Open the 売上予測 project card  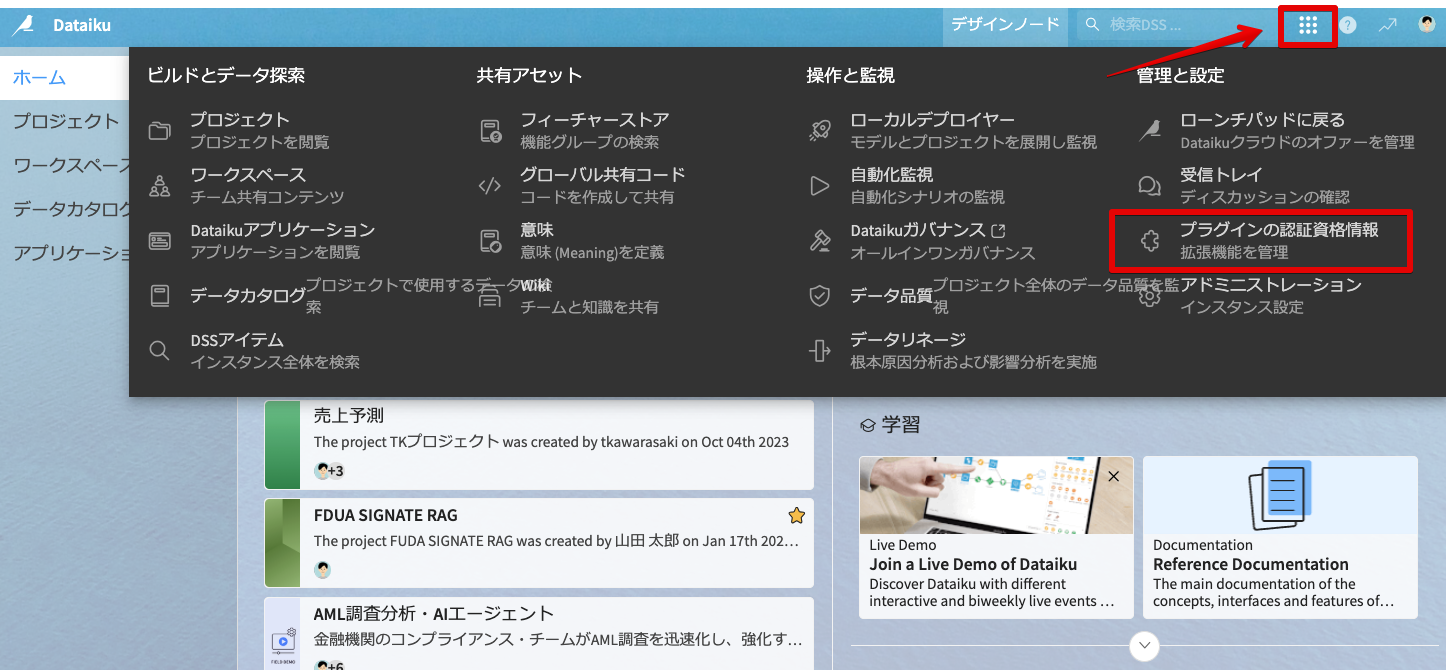click(x=539, y=444)
